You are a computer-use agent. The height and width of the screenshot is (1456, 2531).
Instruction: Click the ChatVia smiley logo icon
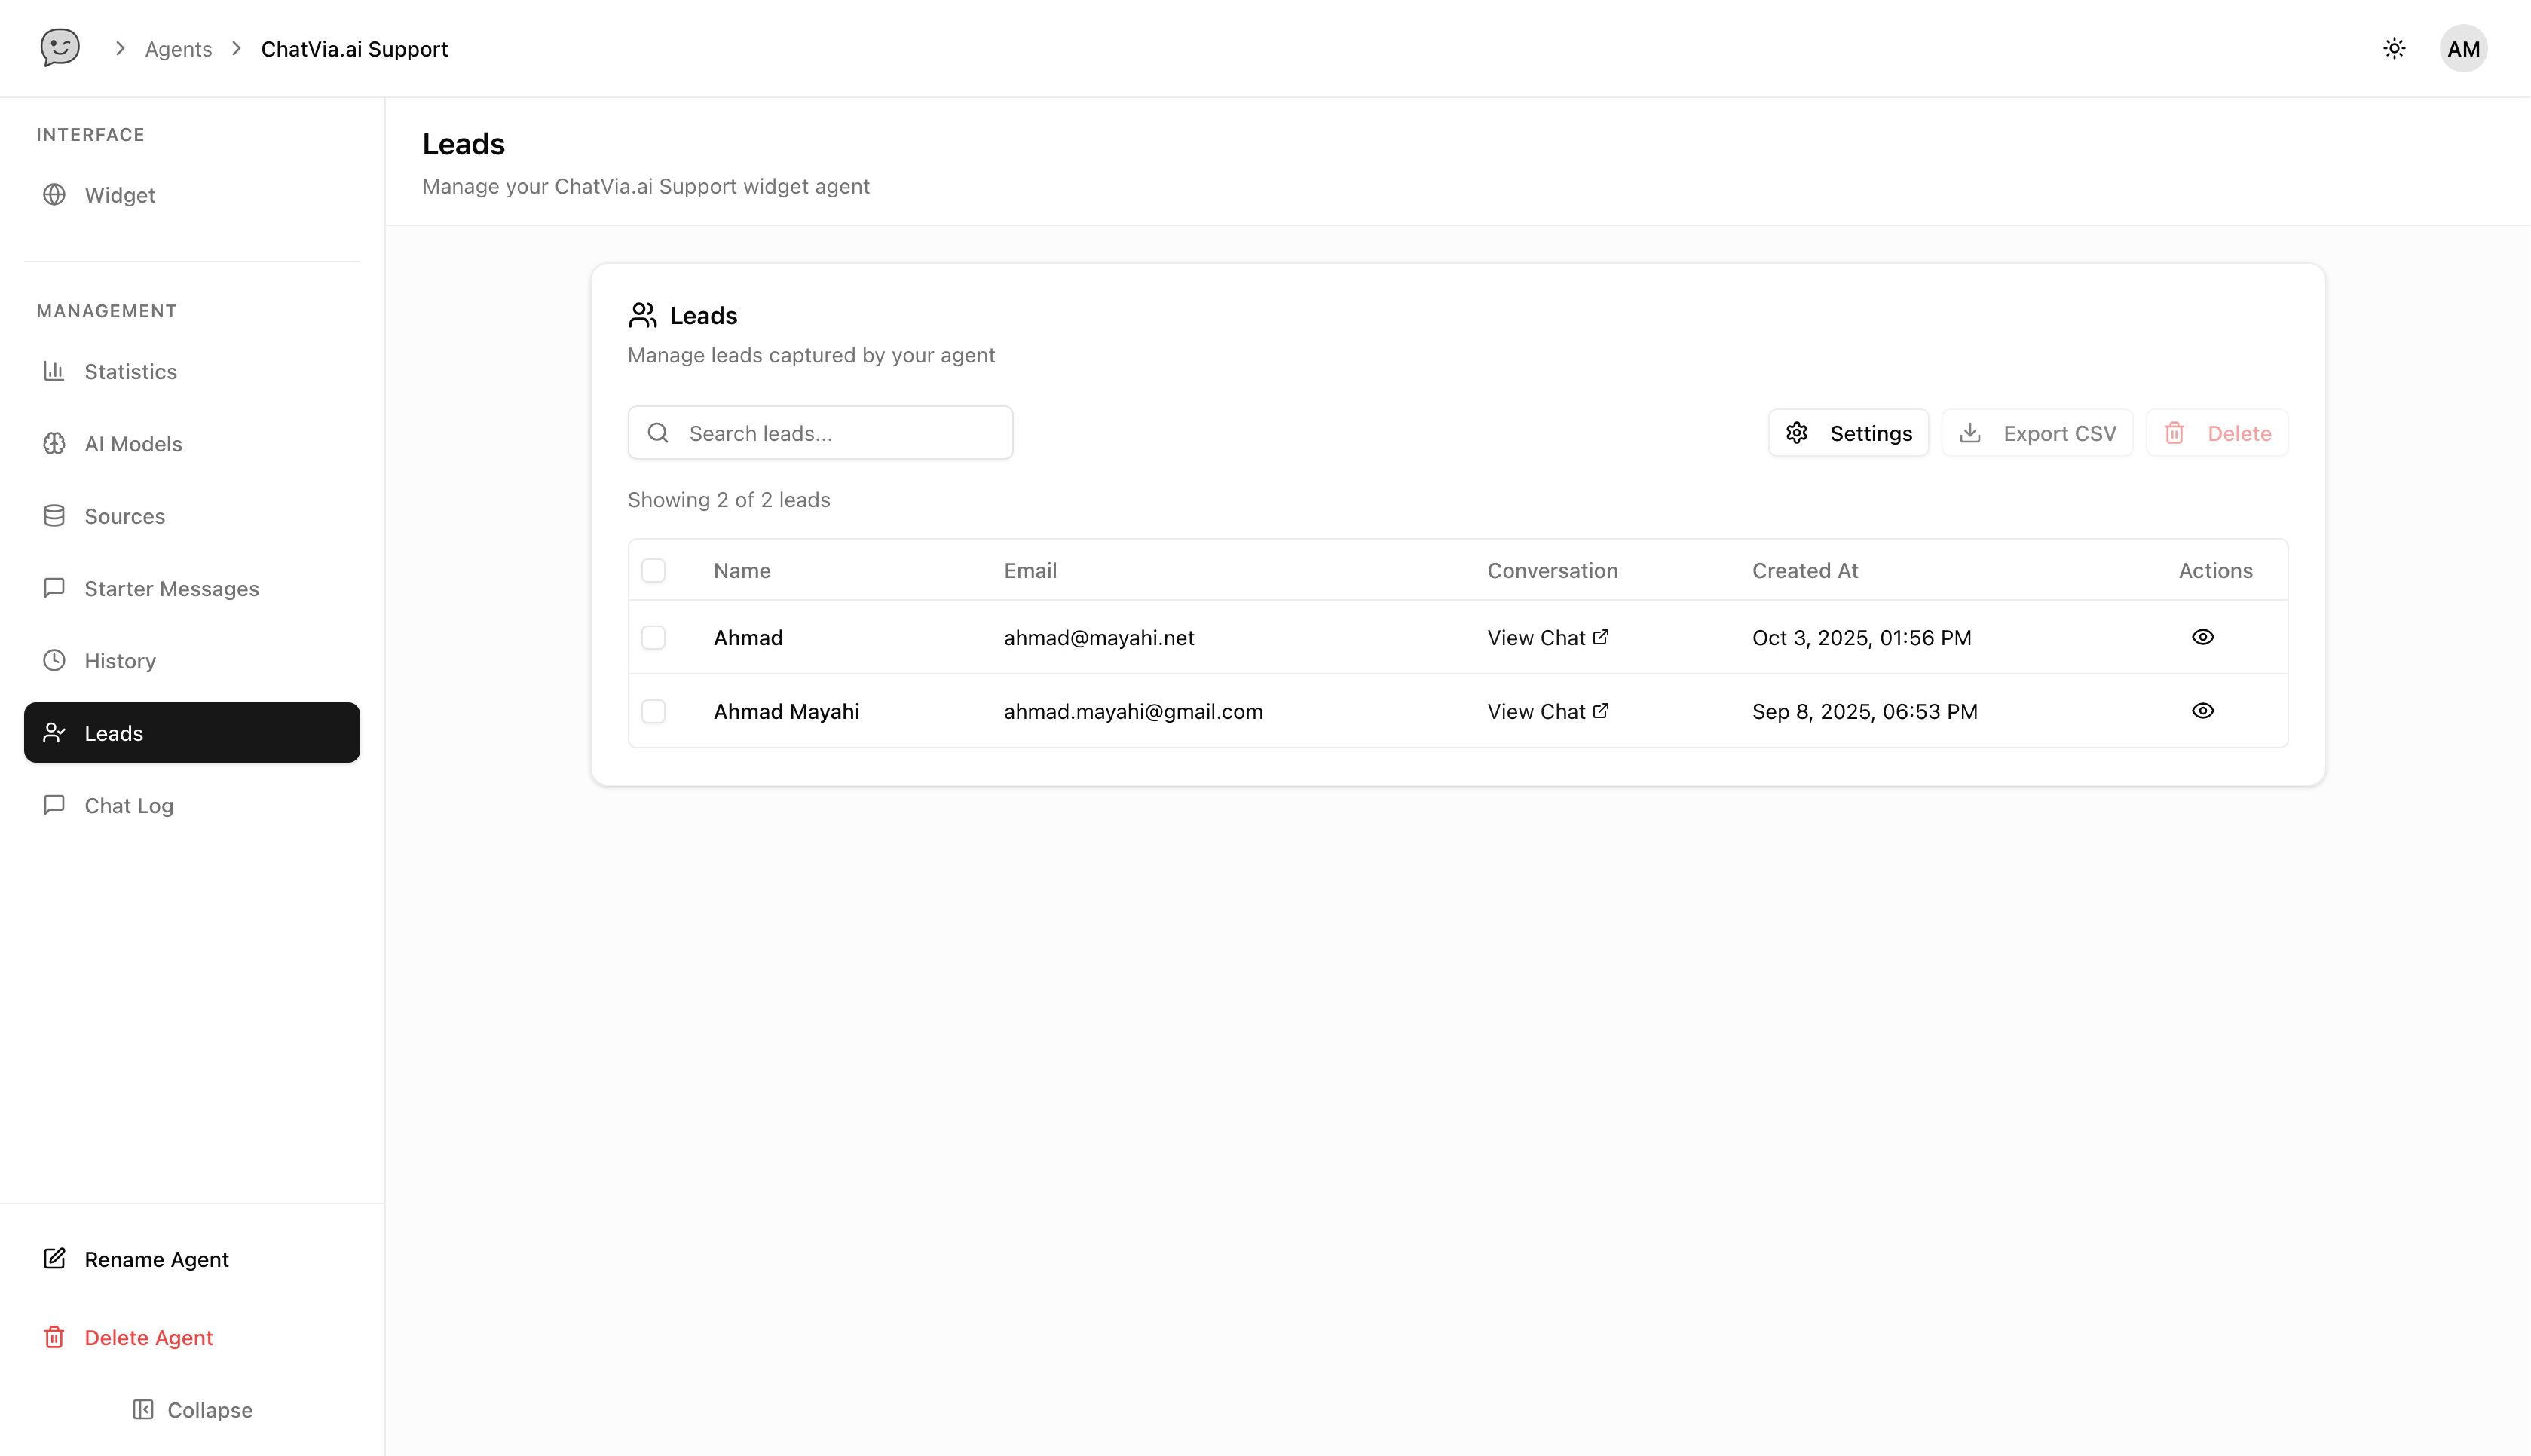pos(60,47)
